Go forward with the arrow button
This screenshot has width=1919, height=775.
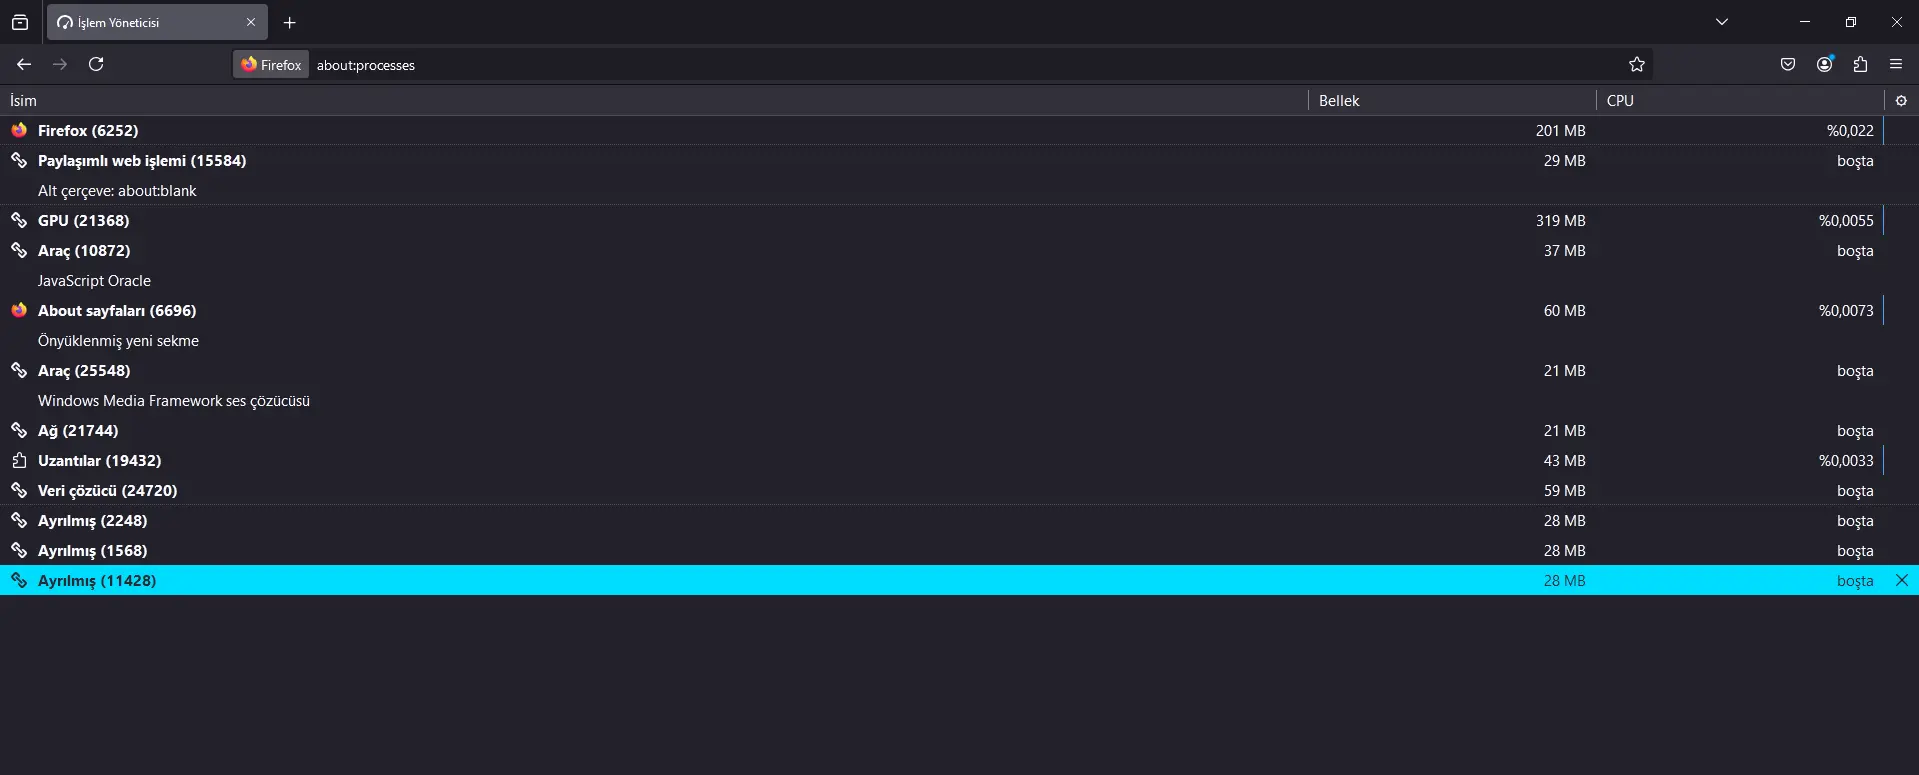(60, 64)
